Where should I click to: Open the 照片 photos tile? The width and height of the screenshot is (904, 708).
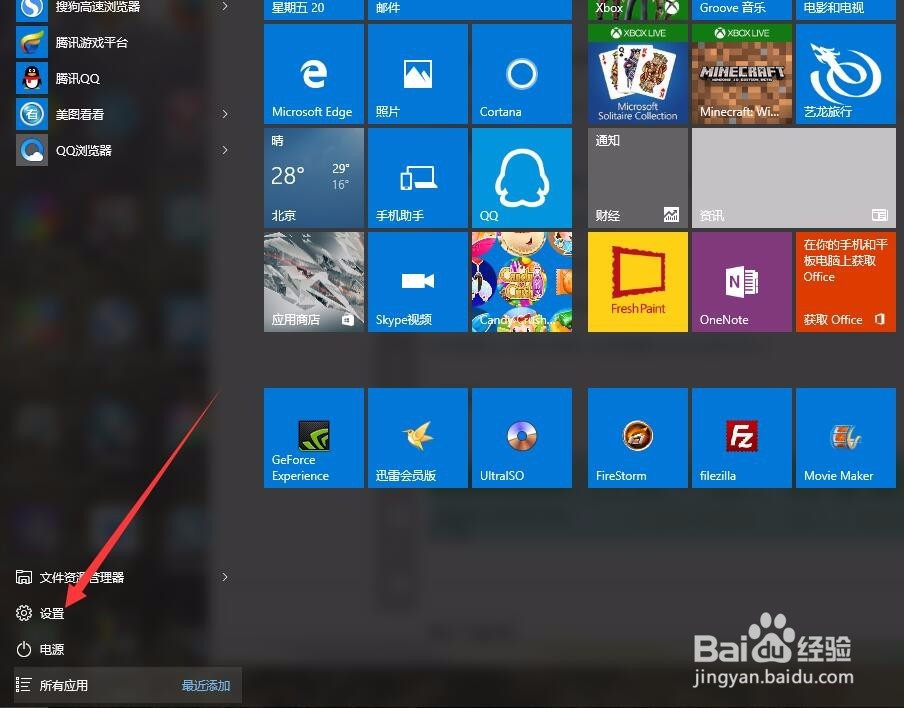click(417, 74)
